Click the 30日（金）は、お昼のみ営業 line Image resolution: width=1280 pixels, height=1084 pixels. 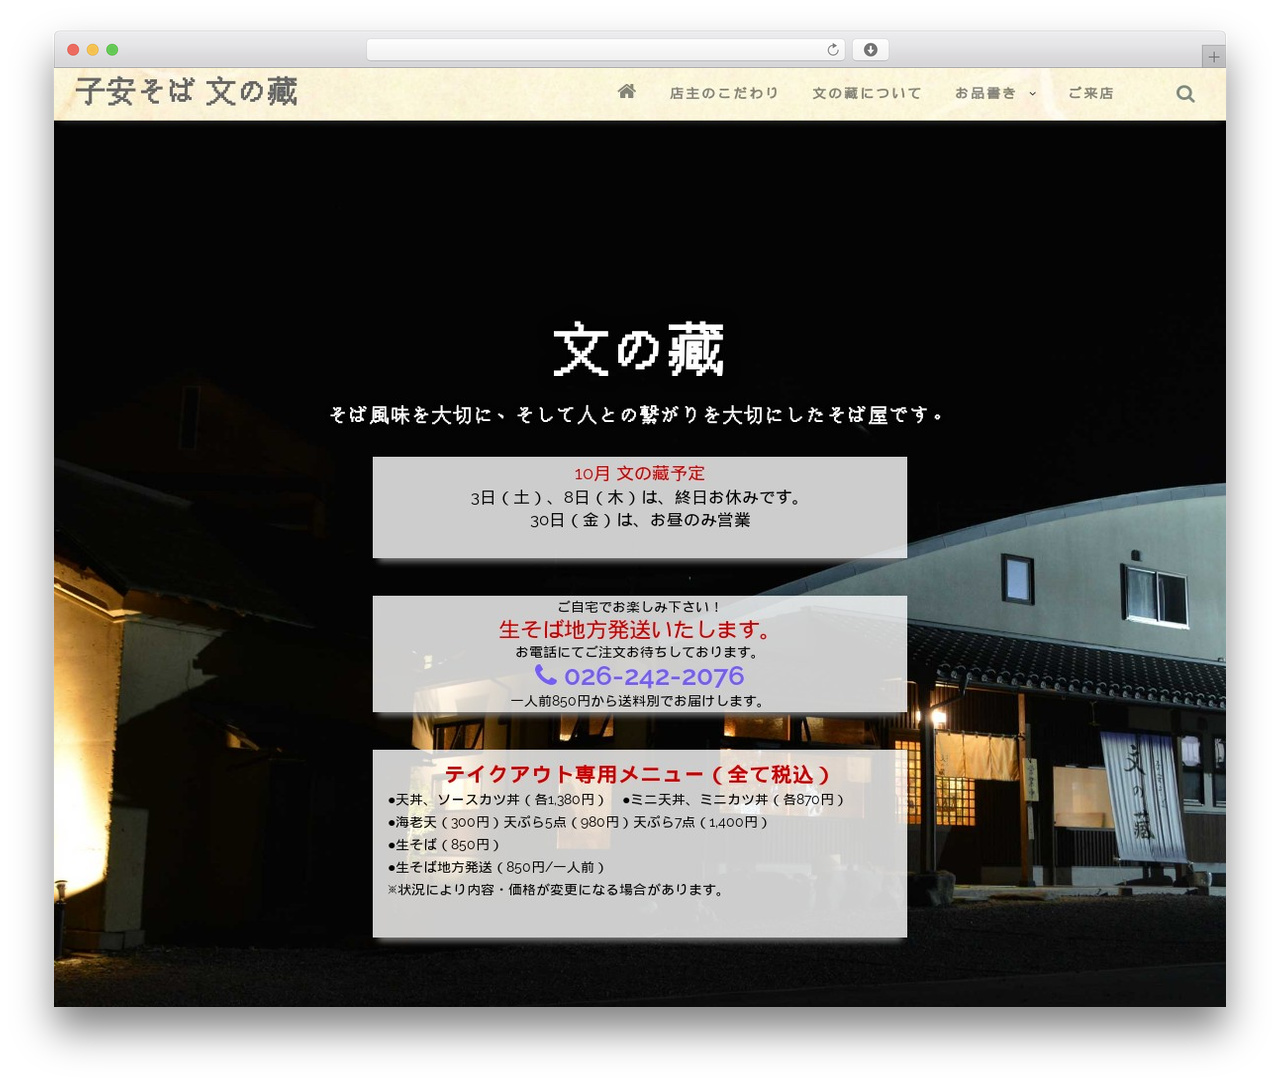coord(640,520)
